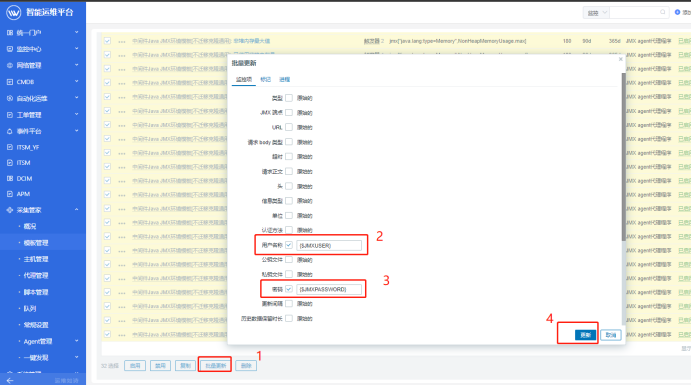
Task: Expand the 工单管理 menu chevron
Action: (x=77, y=114)
